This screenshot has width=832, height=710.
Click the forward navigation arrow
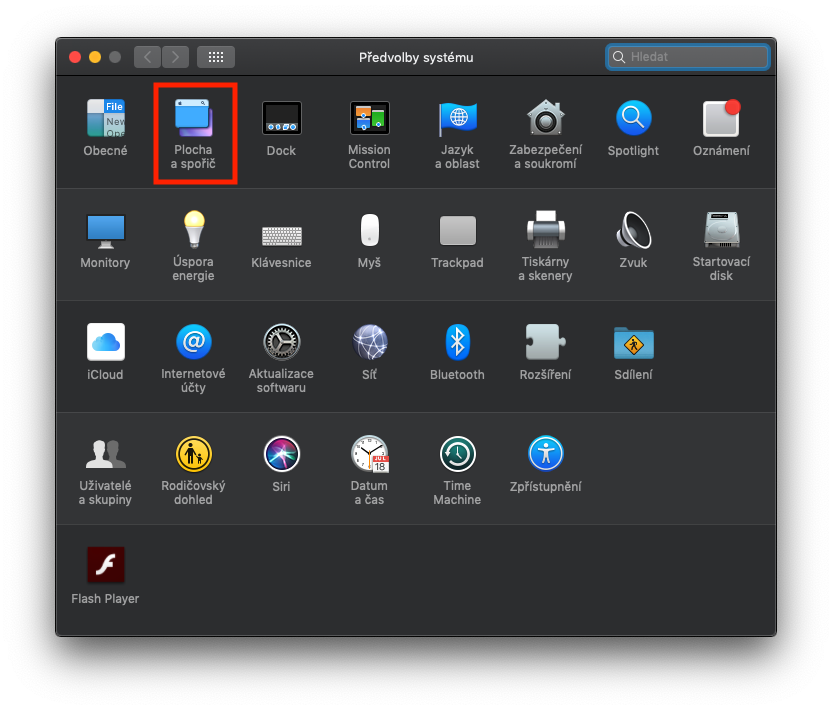tap(175, 57)
